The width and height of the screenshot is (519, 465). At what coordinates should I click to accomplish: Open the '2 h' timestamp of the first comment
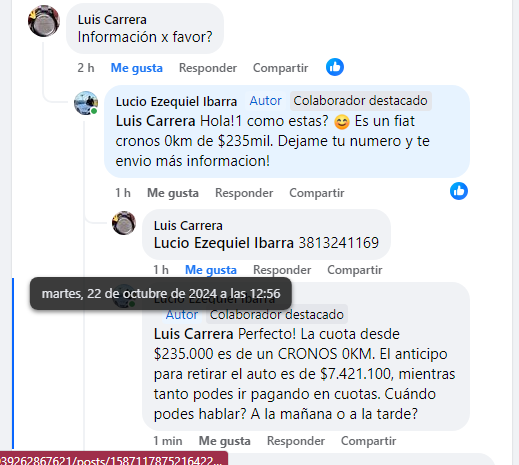point(86,68)
